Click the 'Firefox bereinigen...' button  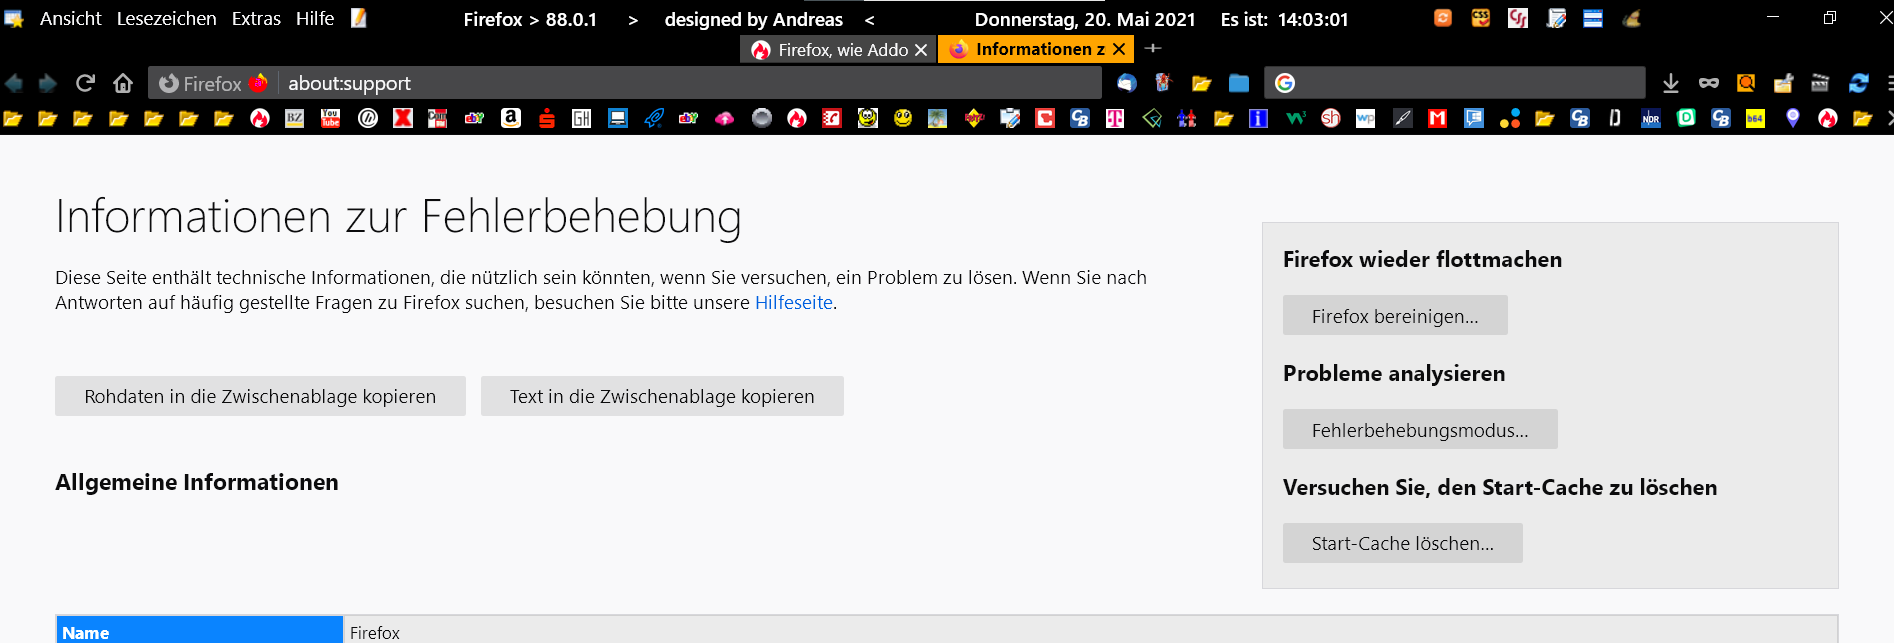point(1395,315)
